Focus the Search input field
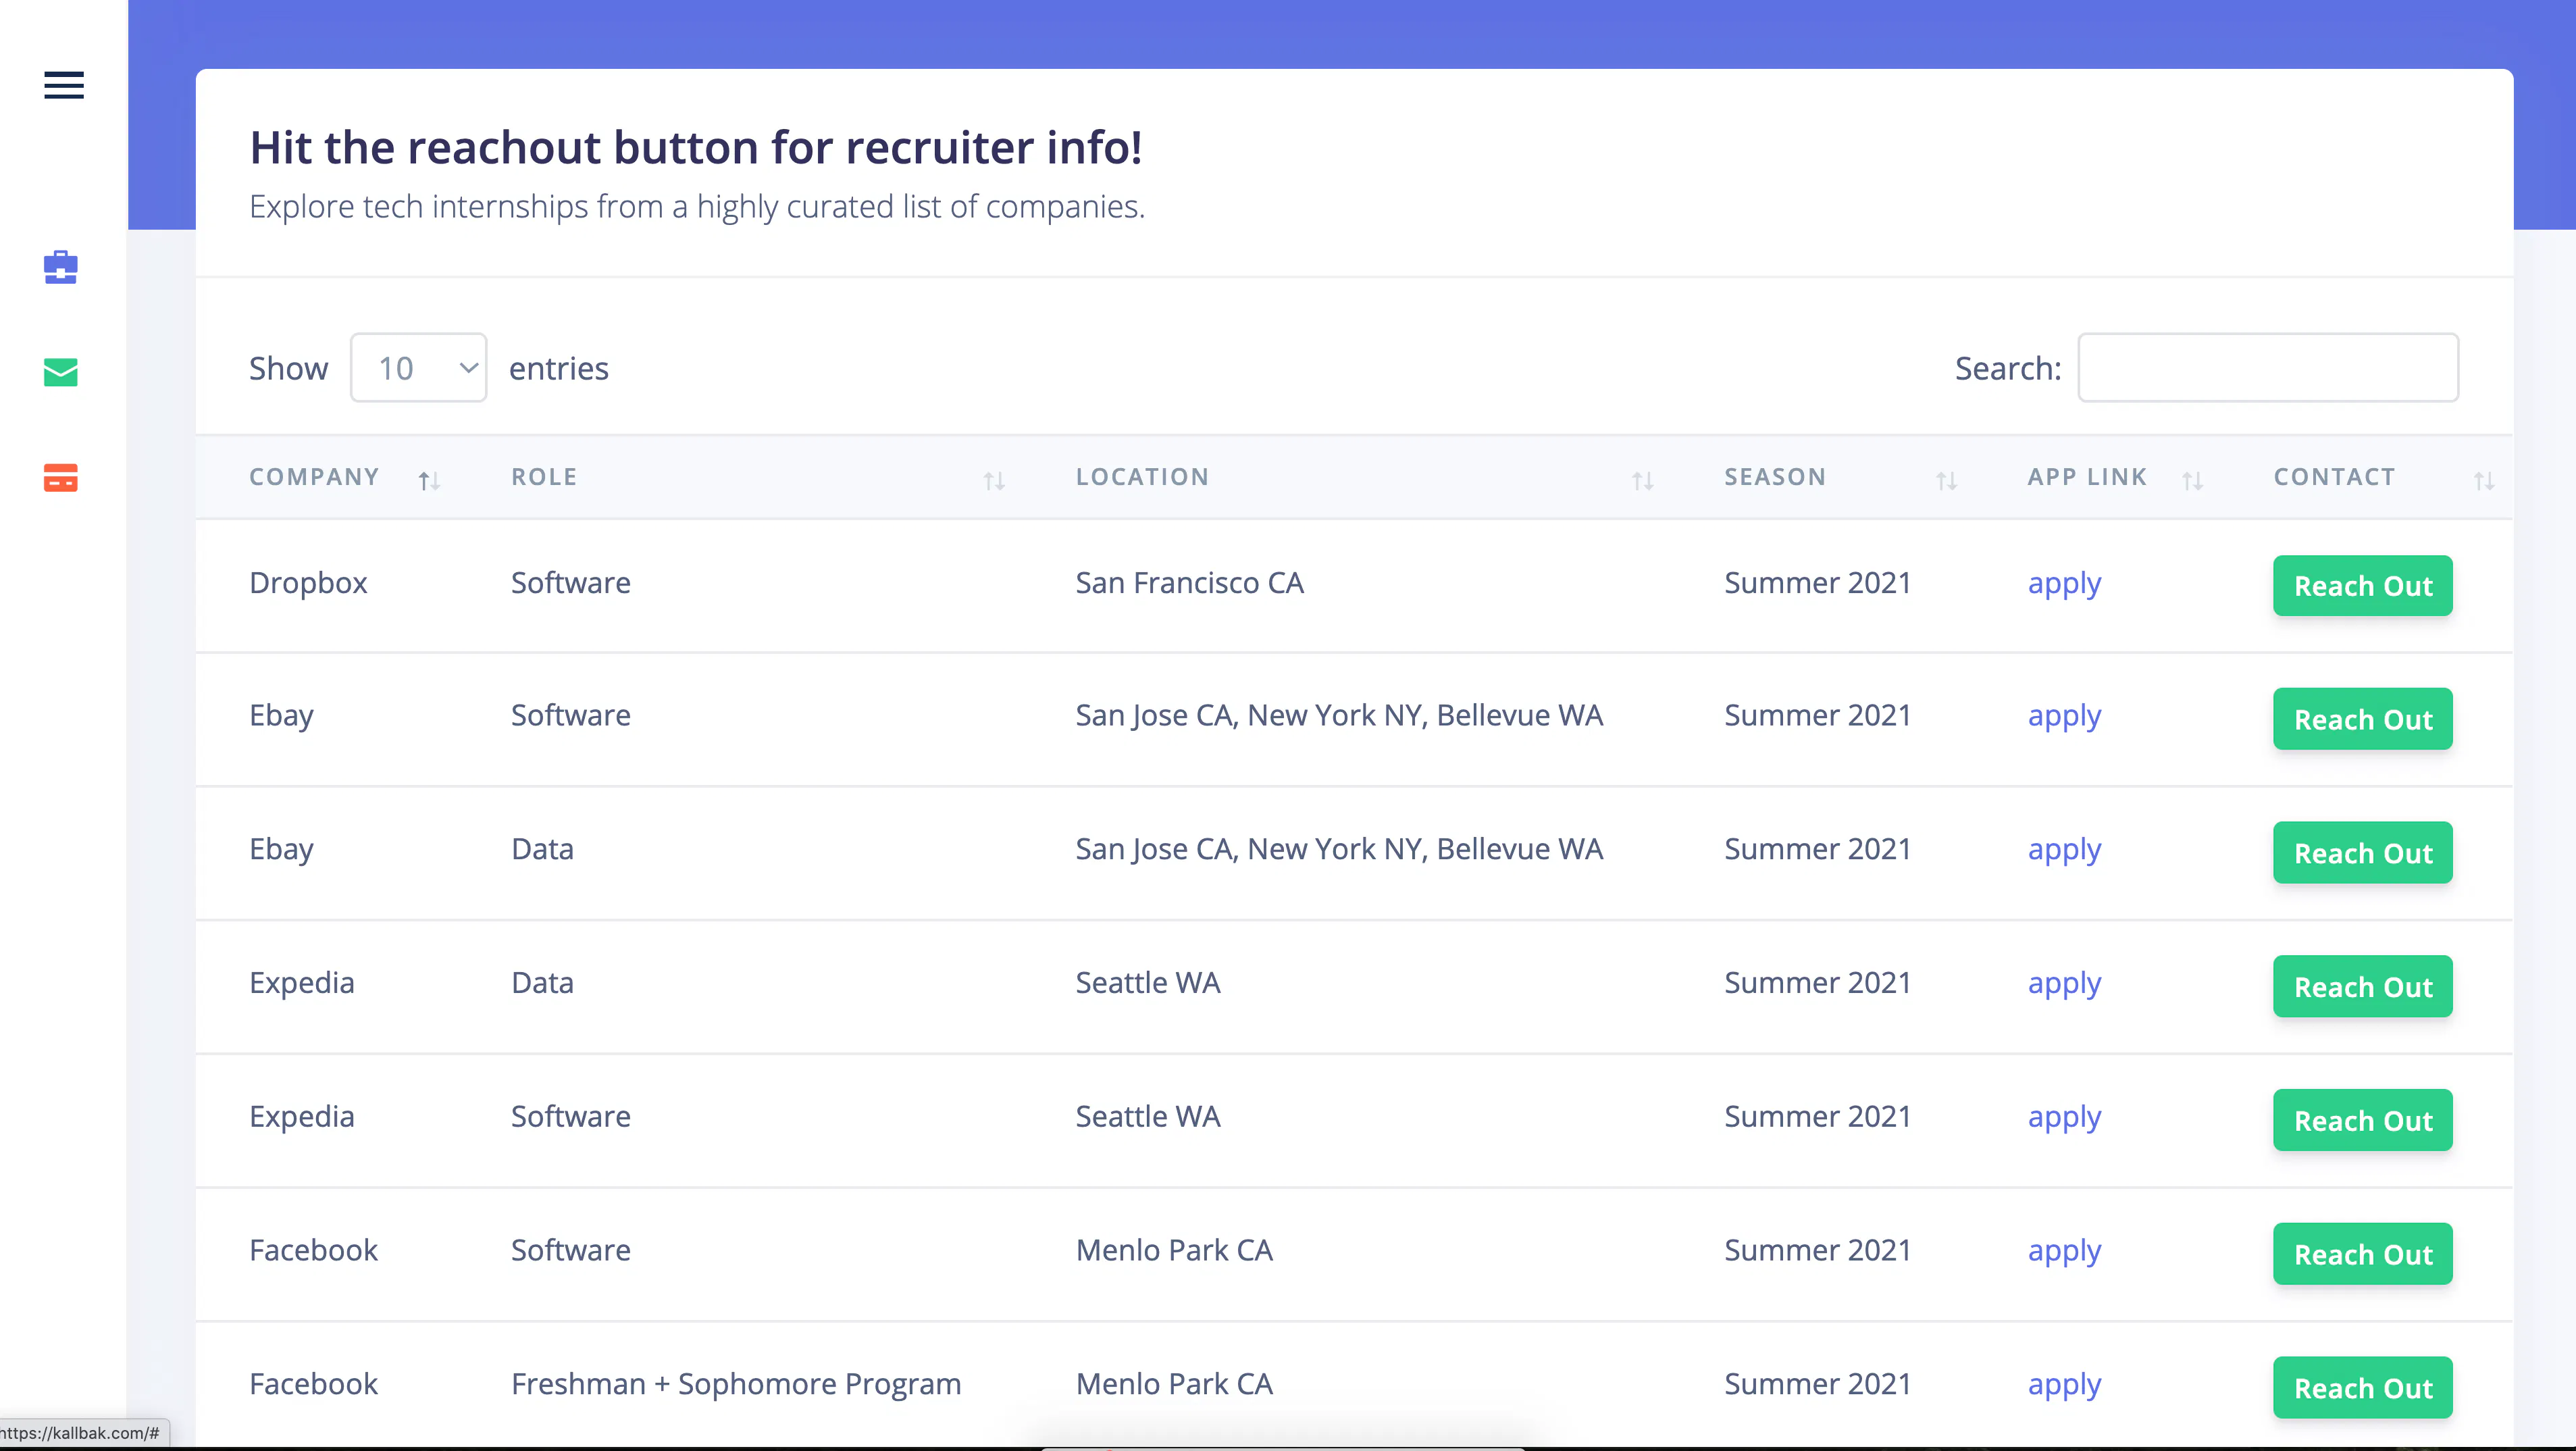Viewport: 2576px width, 1451px height. [x=2268, y=368]
